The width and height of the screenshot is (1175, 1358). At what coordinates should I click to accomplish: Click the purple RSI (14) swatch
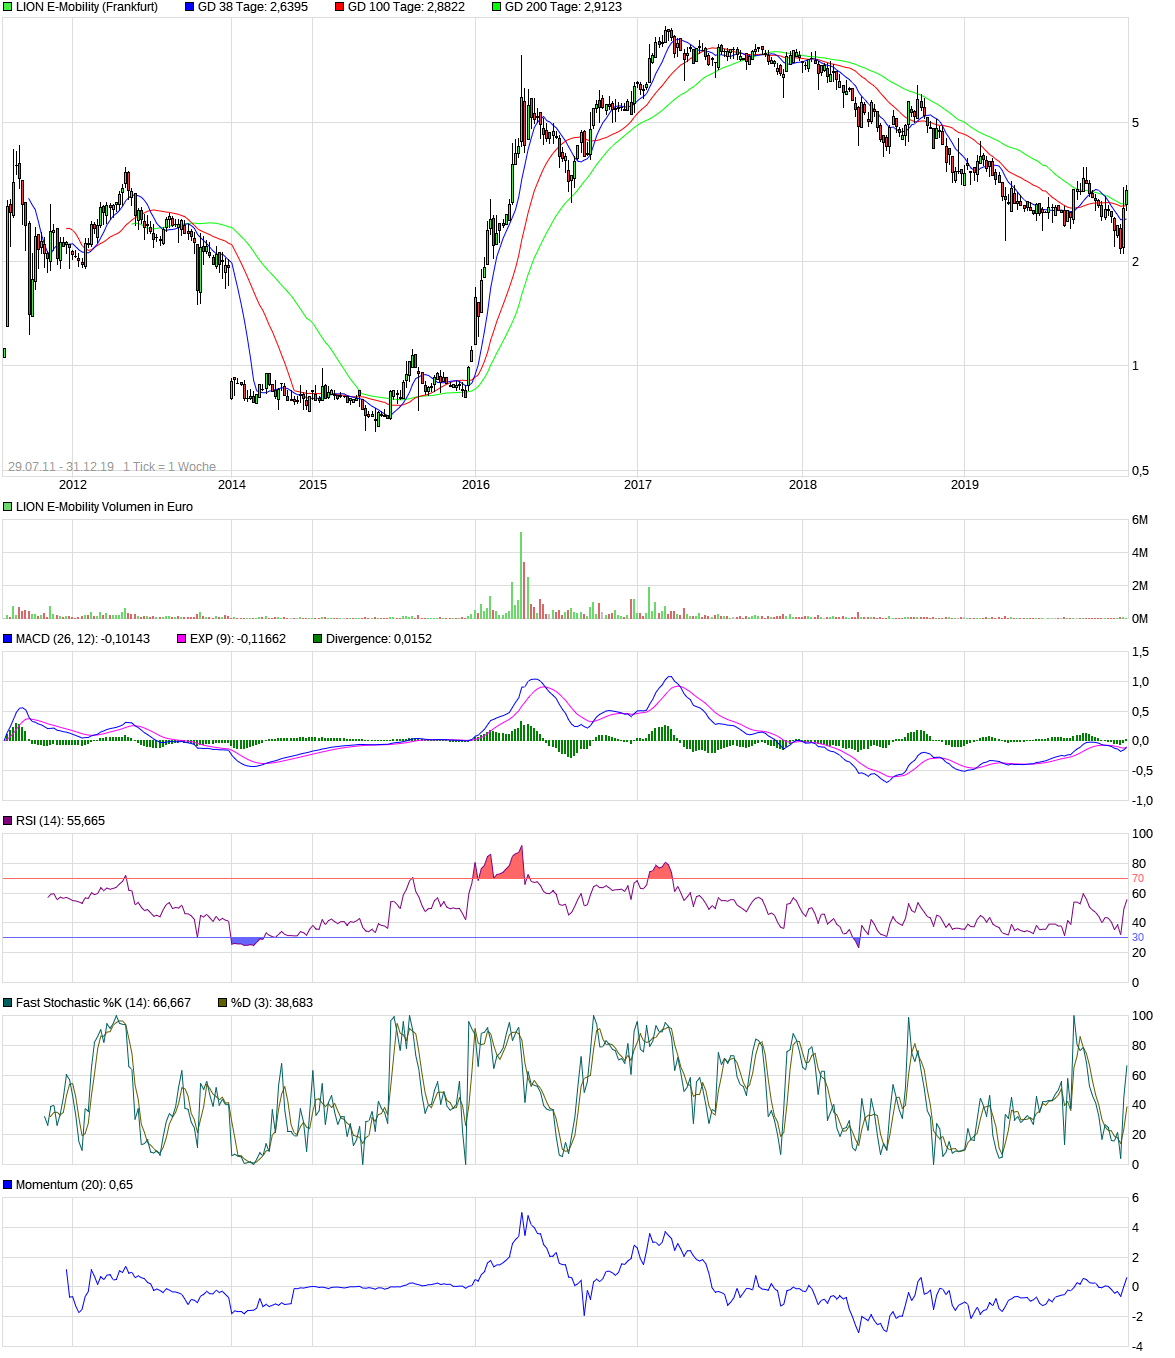click(8, 821)
